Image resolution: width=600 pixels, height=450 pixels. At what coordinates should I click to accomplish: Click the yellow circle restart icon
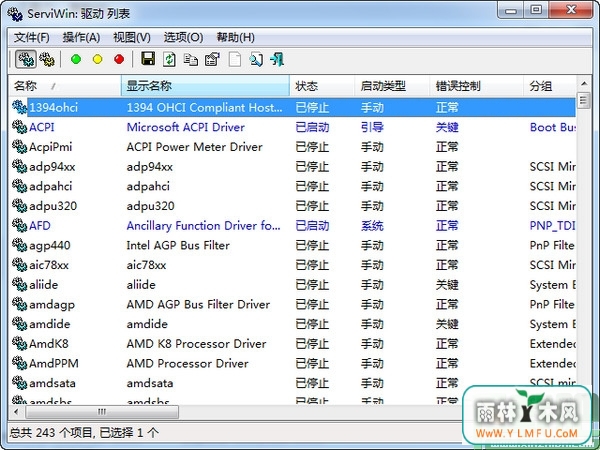point(98,59)
